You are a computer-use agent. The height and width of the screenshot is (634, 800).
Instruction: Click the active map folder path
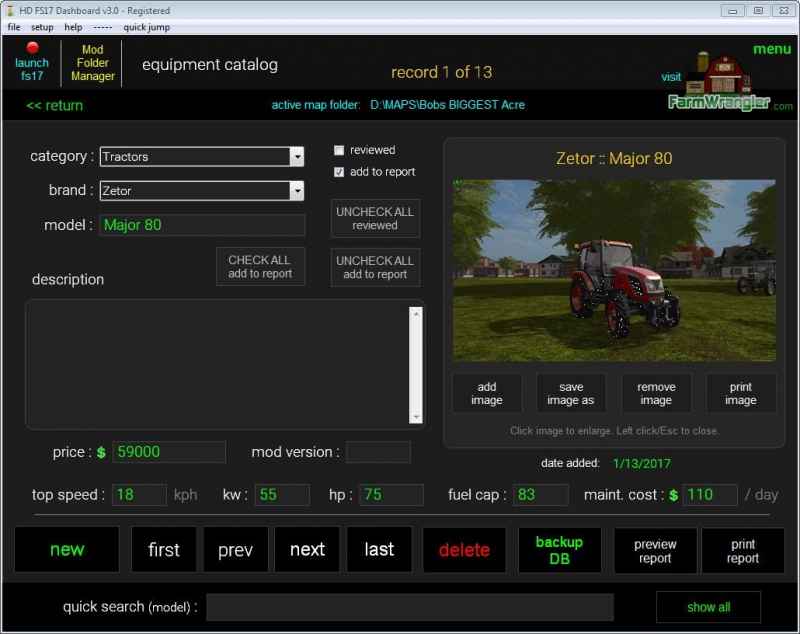447,105
